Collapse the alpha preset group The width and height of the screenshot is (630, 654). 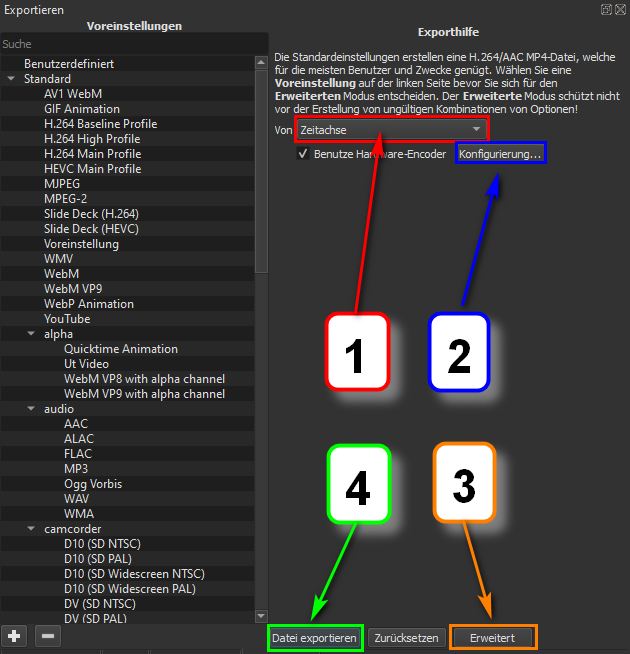point(31,334)
